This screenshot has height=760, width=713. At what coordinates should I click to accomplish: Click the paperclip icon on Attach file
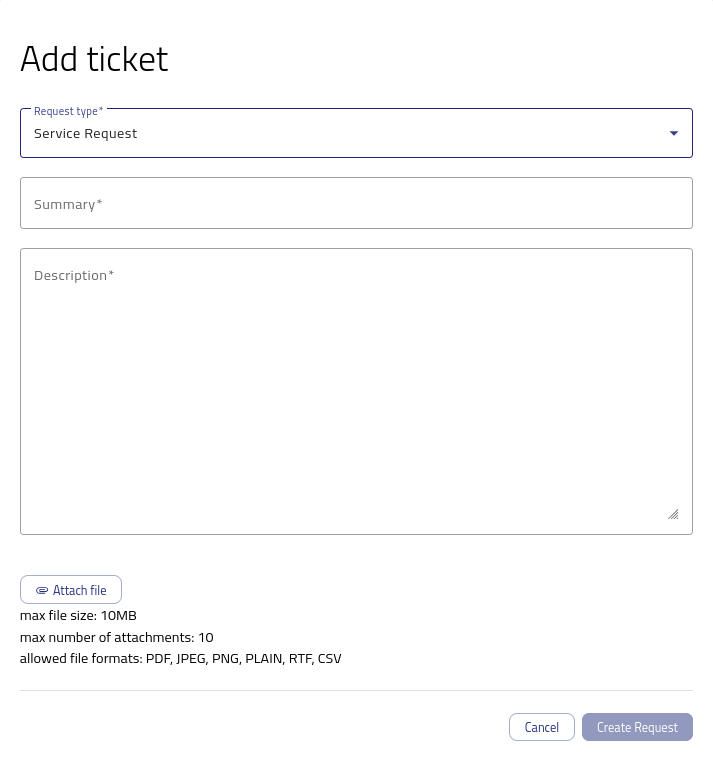42,590
